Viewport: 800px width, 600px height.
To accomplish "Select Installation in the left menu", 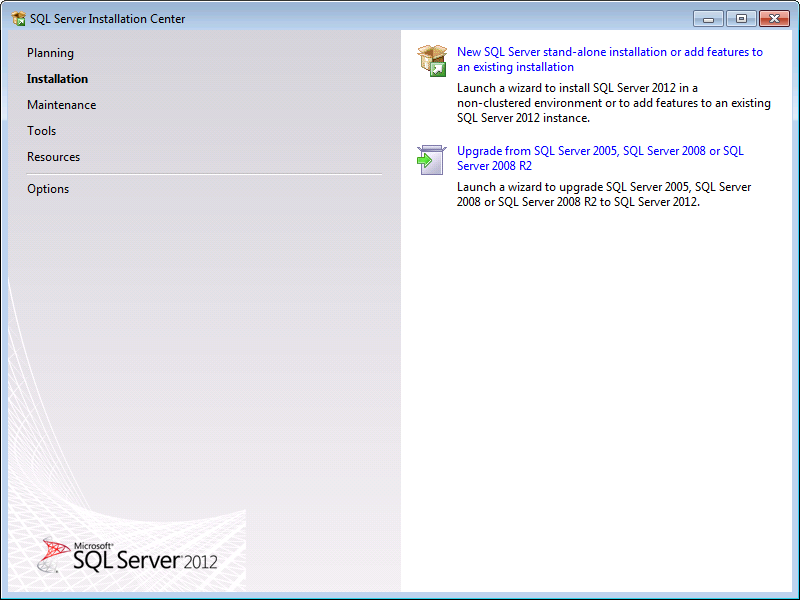I will pyautogui.click(x=57, y=79).
